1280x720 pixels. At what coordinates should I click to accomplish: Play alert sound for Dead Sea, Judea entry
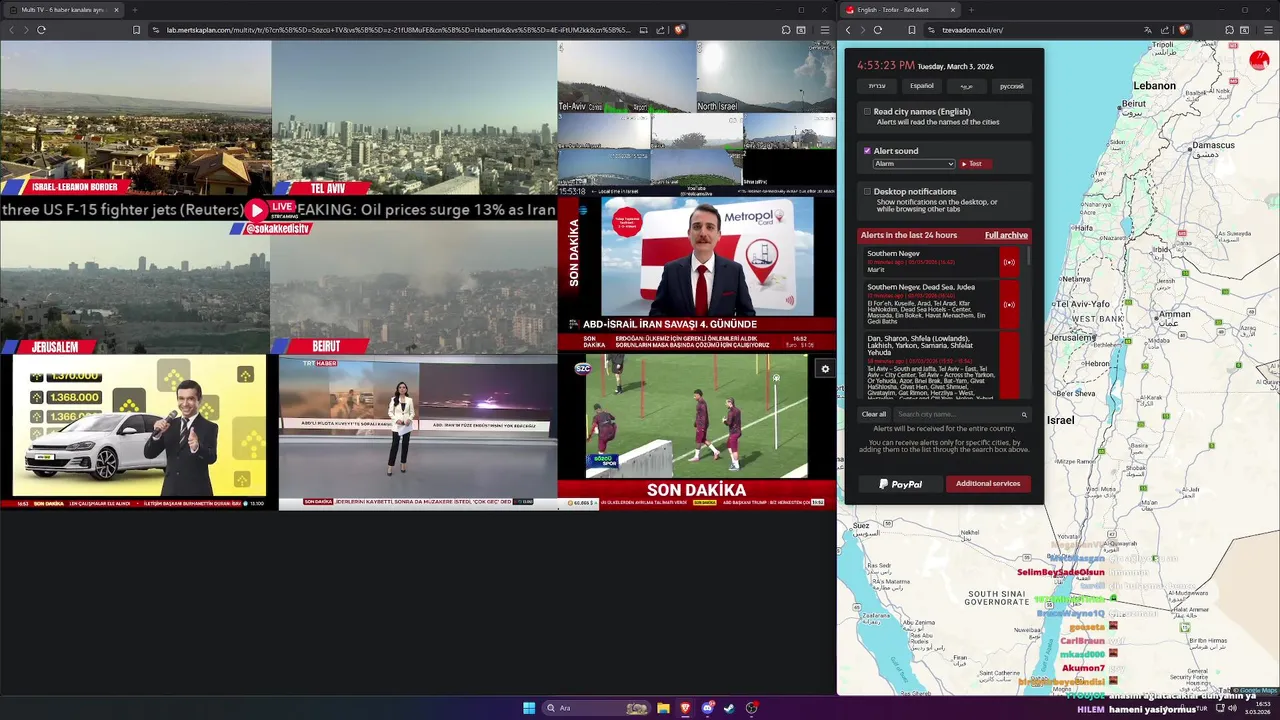click(1009, 305)
